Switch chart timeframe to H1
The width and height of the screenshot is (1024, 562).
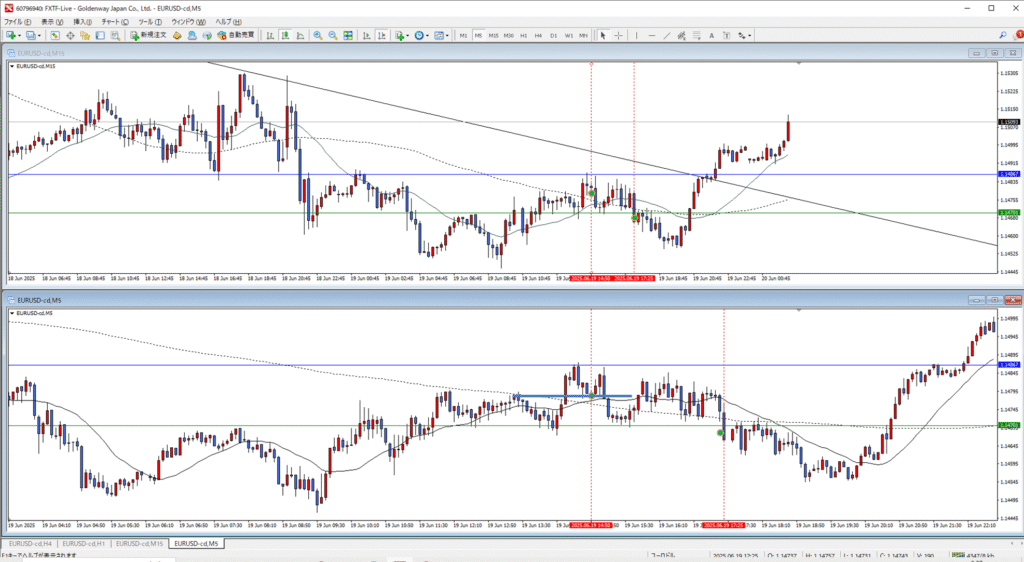523,35
